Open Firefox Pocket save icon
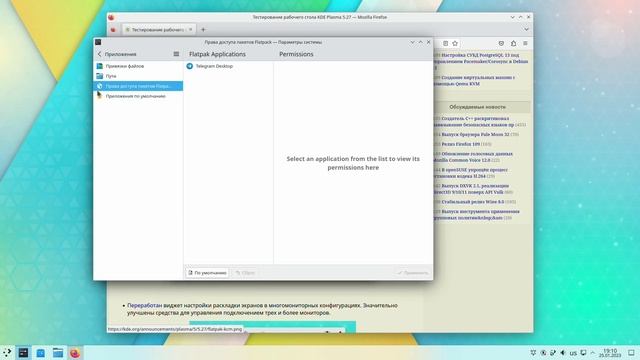Screen dimensions: 640x360 (501, 43)
